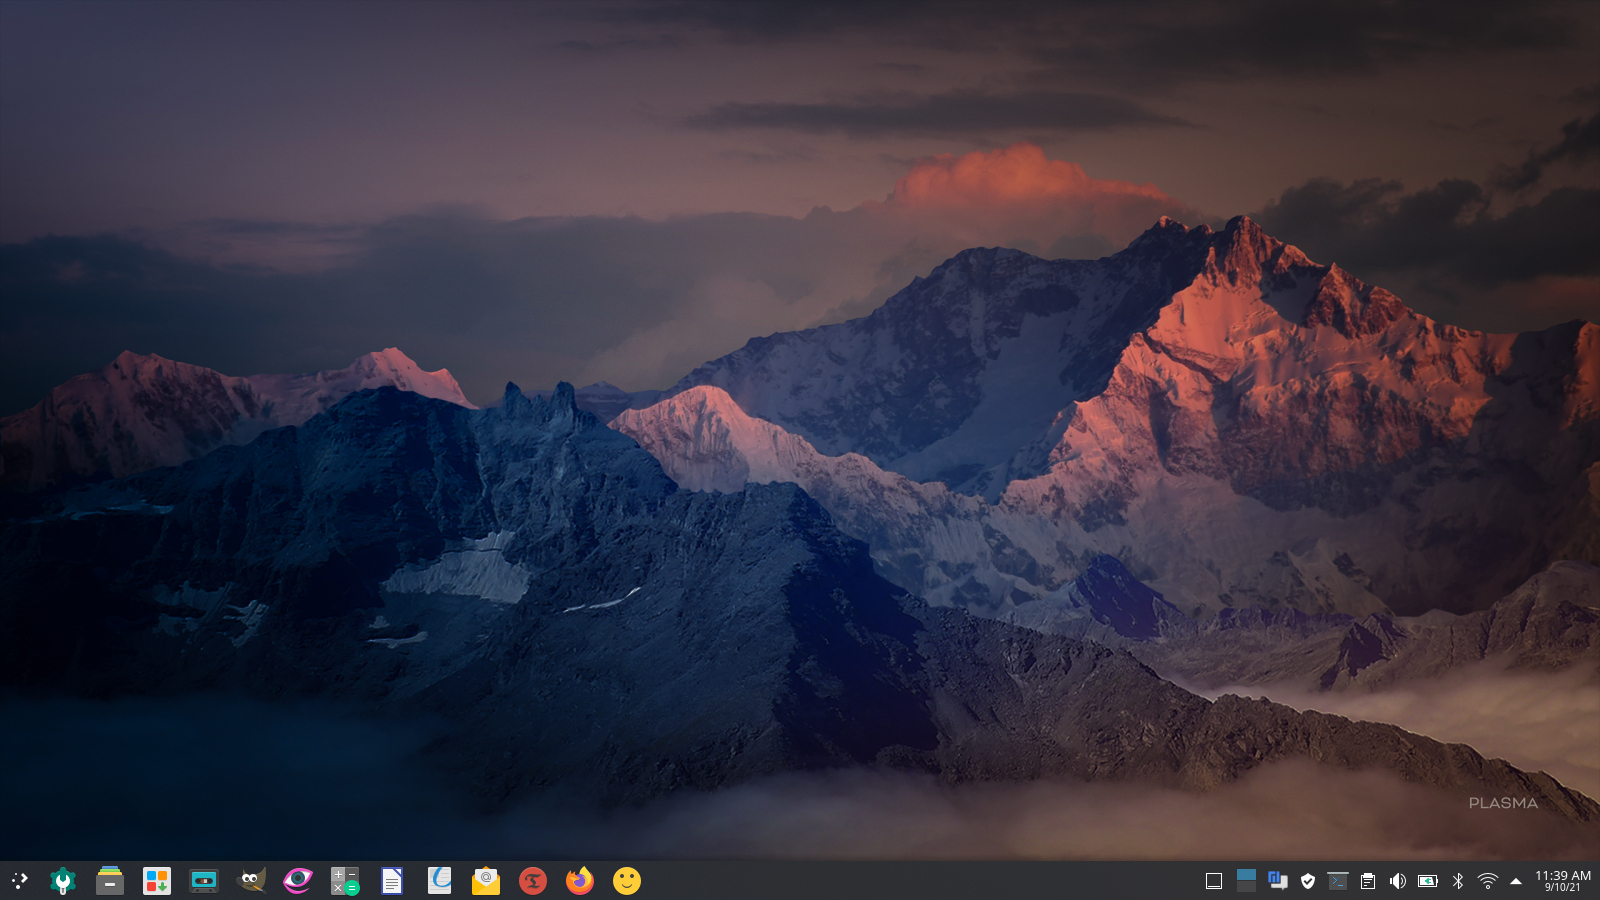The width and height of the screenshot is (1600, 900).
Task: Open the Bluetooth tray icon
Action: click(1458, 881)
